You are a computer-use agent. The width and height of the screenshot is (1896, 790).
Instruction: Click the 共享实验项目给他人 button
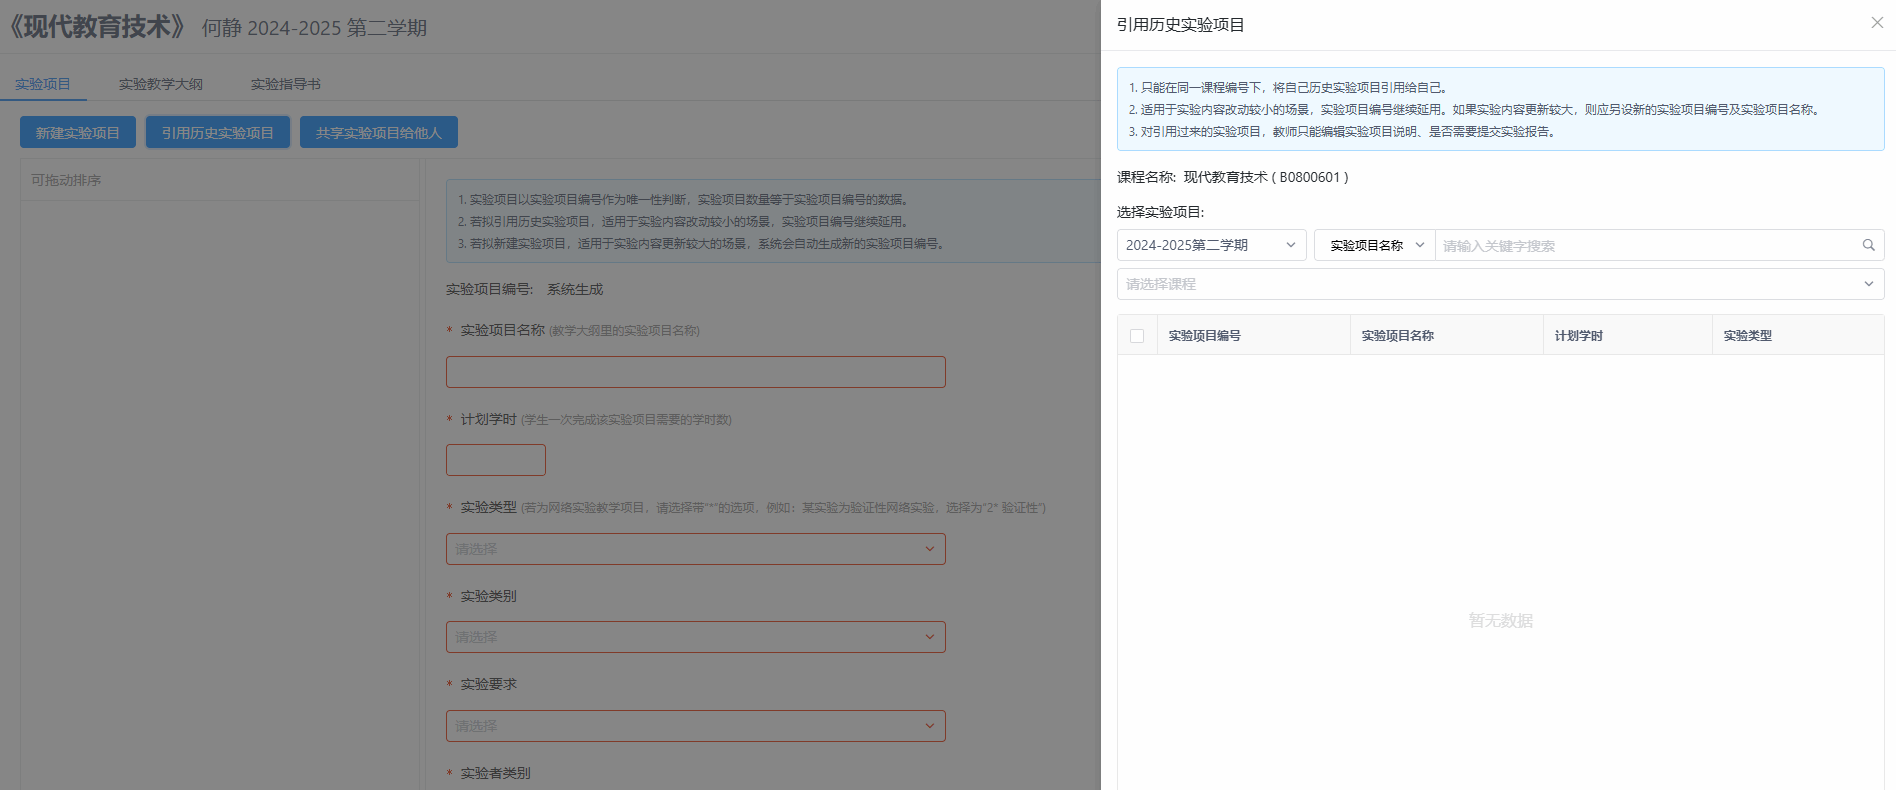[x=379, y=133]
